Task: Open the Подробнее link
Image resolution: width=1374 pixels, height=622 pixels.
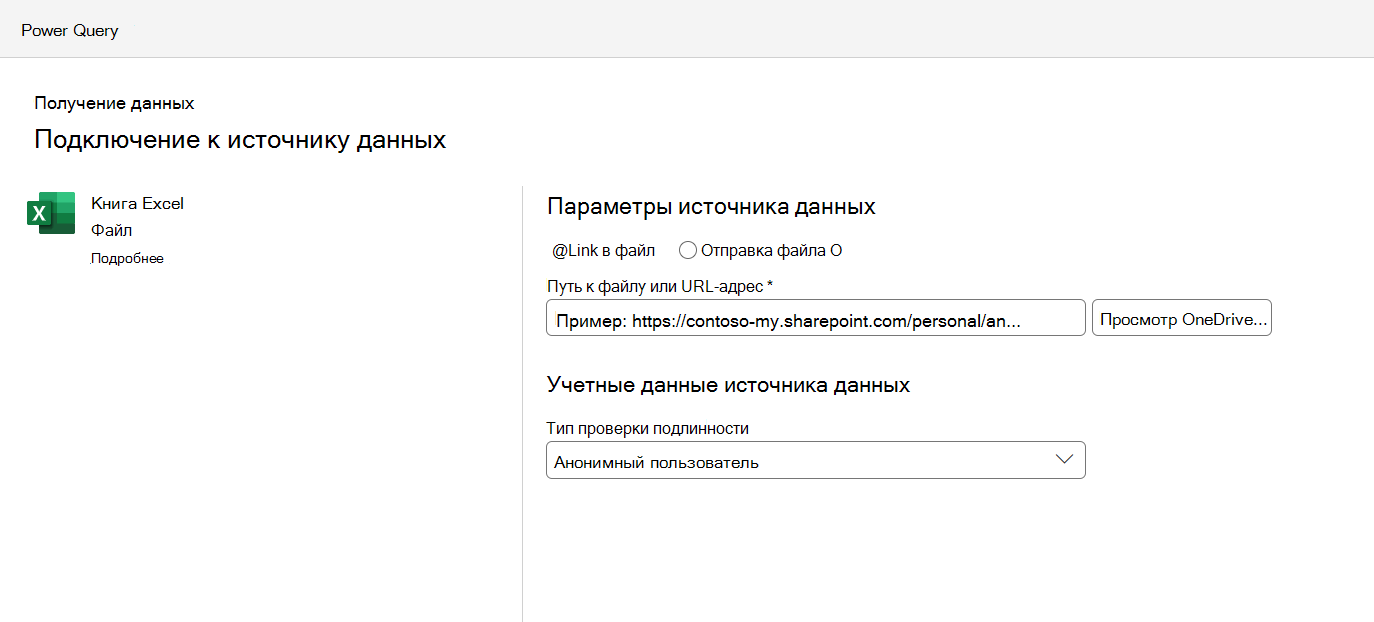Action: 127,258
